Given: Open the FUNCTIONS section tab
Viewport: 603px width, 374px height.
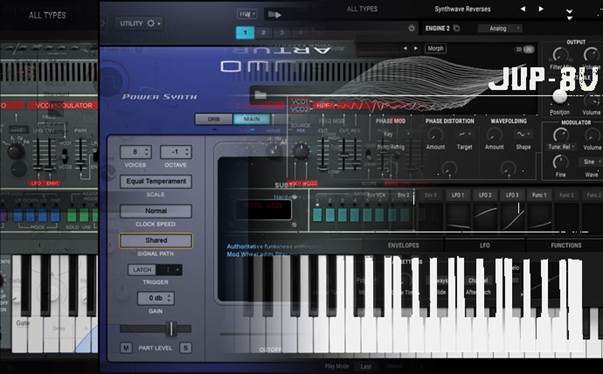Looking at the screenshot, I should pyautogui.click(x=566, y=245).
